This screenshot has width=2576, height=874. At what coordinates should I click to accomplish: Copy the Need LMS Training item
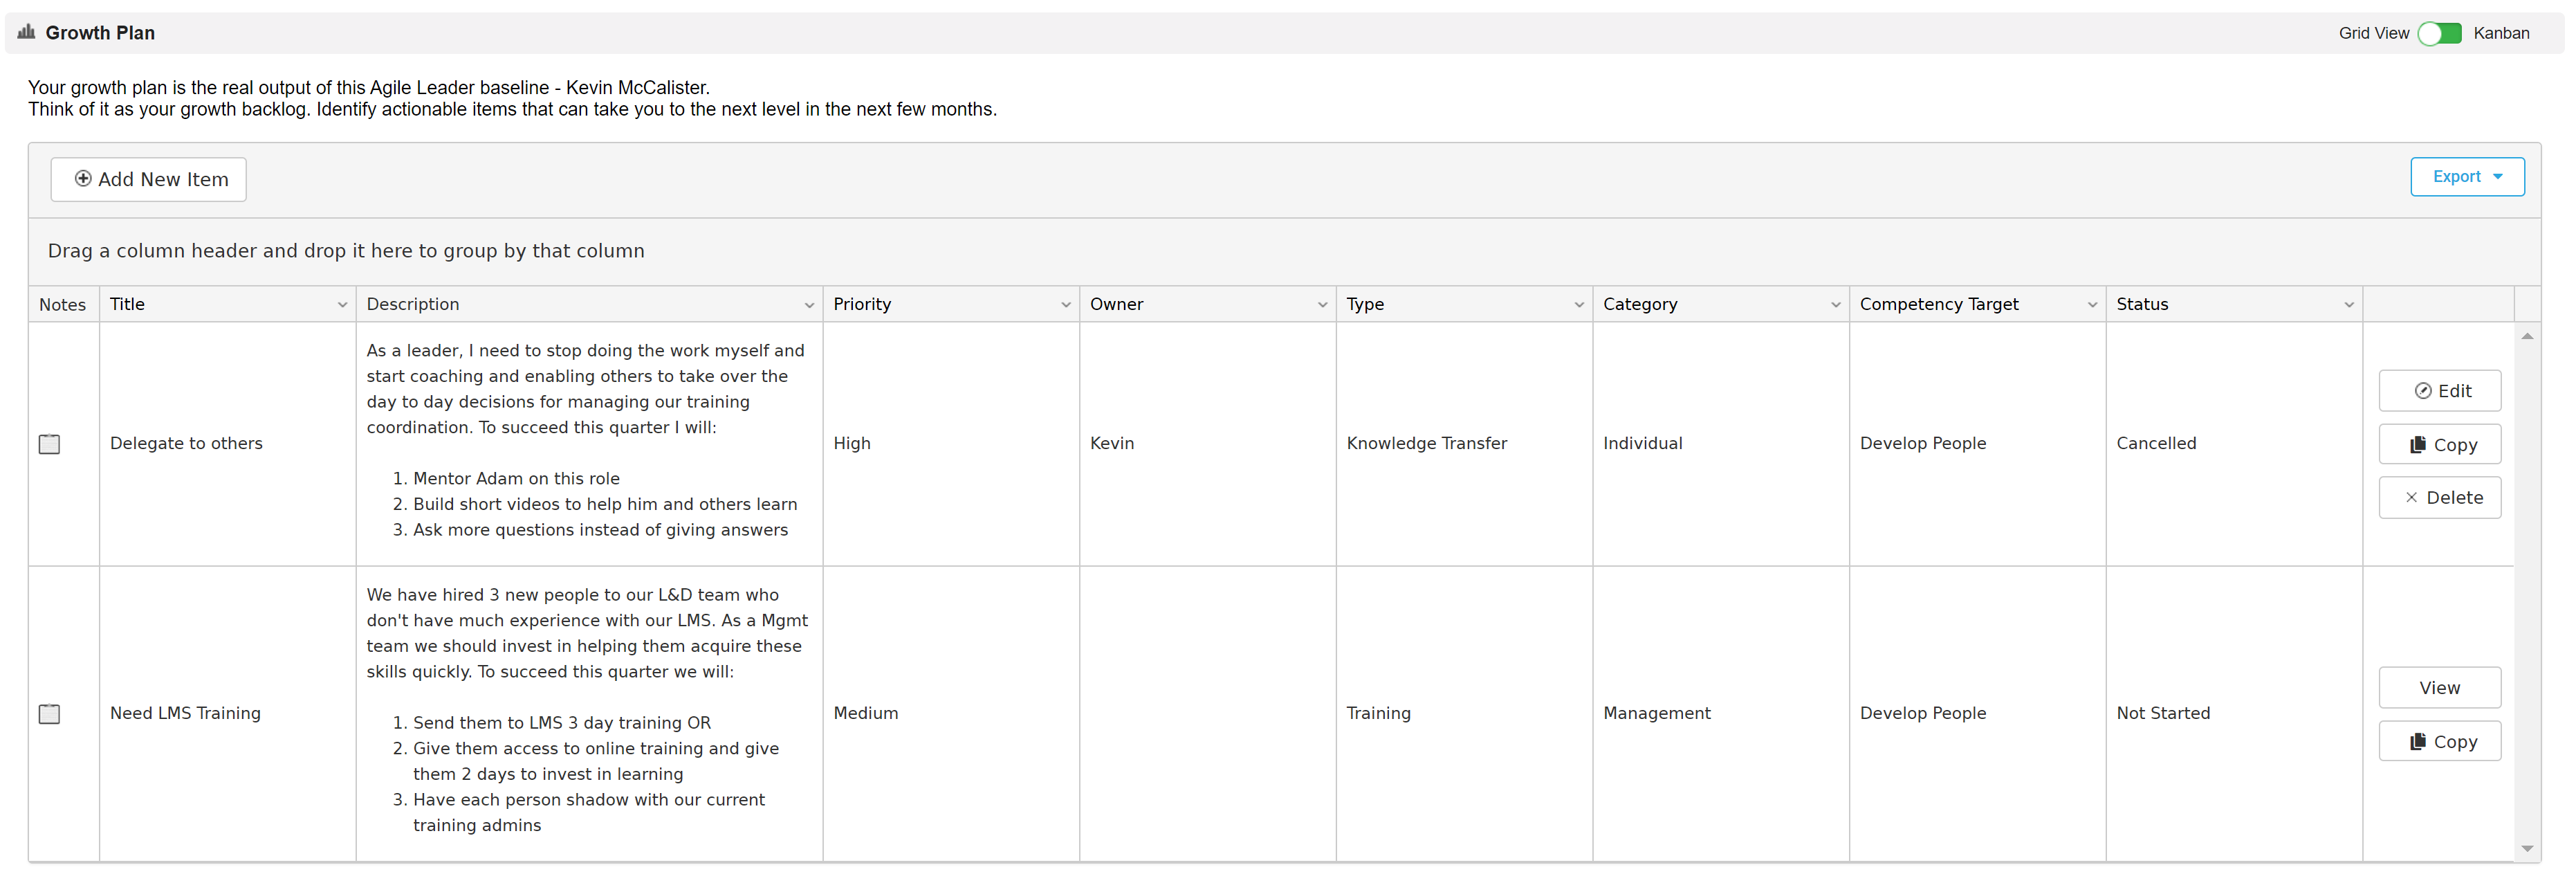2440,741
